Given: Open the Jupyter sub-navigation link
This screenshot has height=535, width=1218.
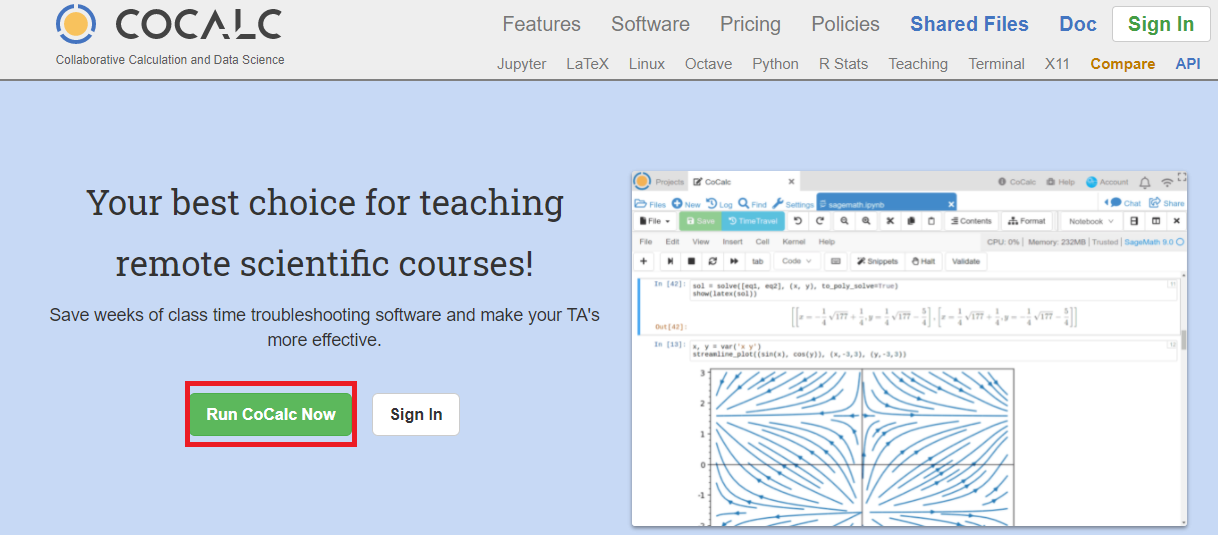Looking at the screenshot, I should click(x=522, y=64).
